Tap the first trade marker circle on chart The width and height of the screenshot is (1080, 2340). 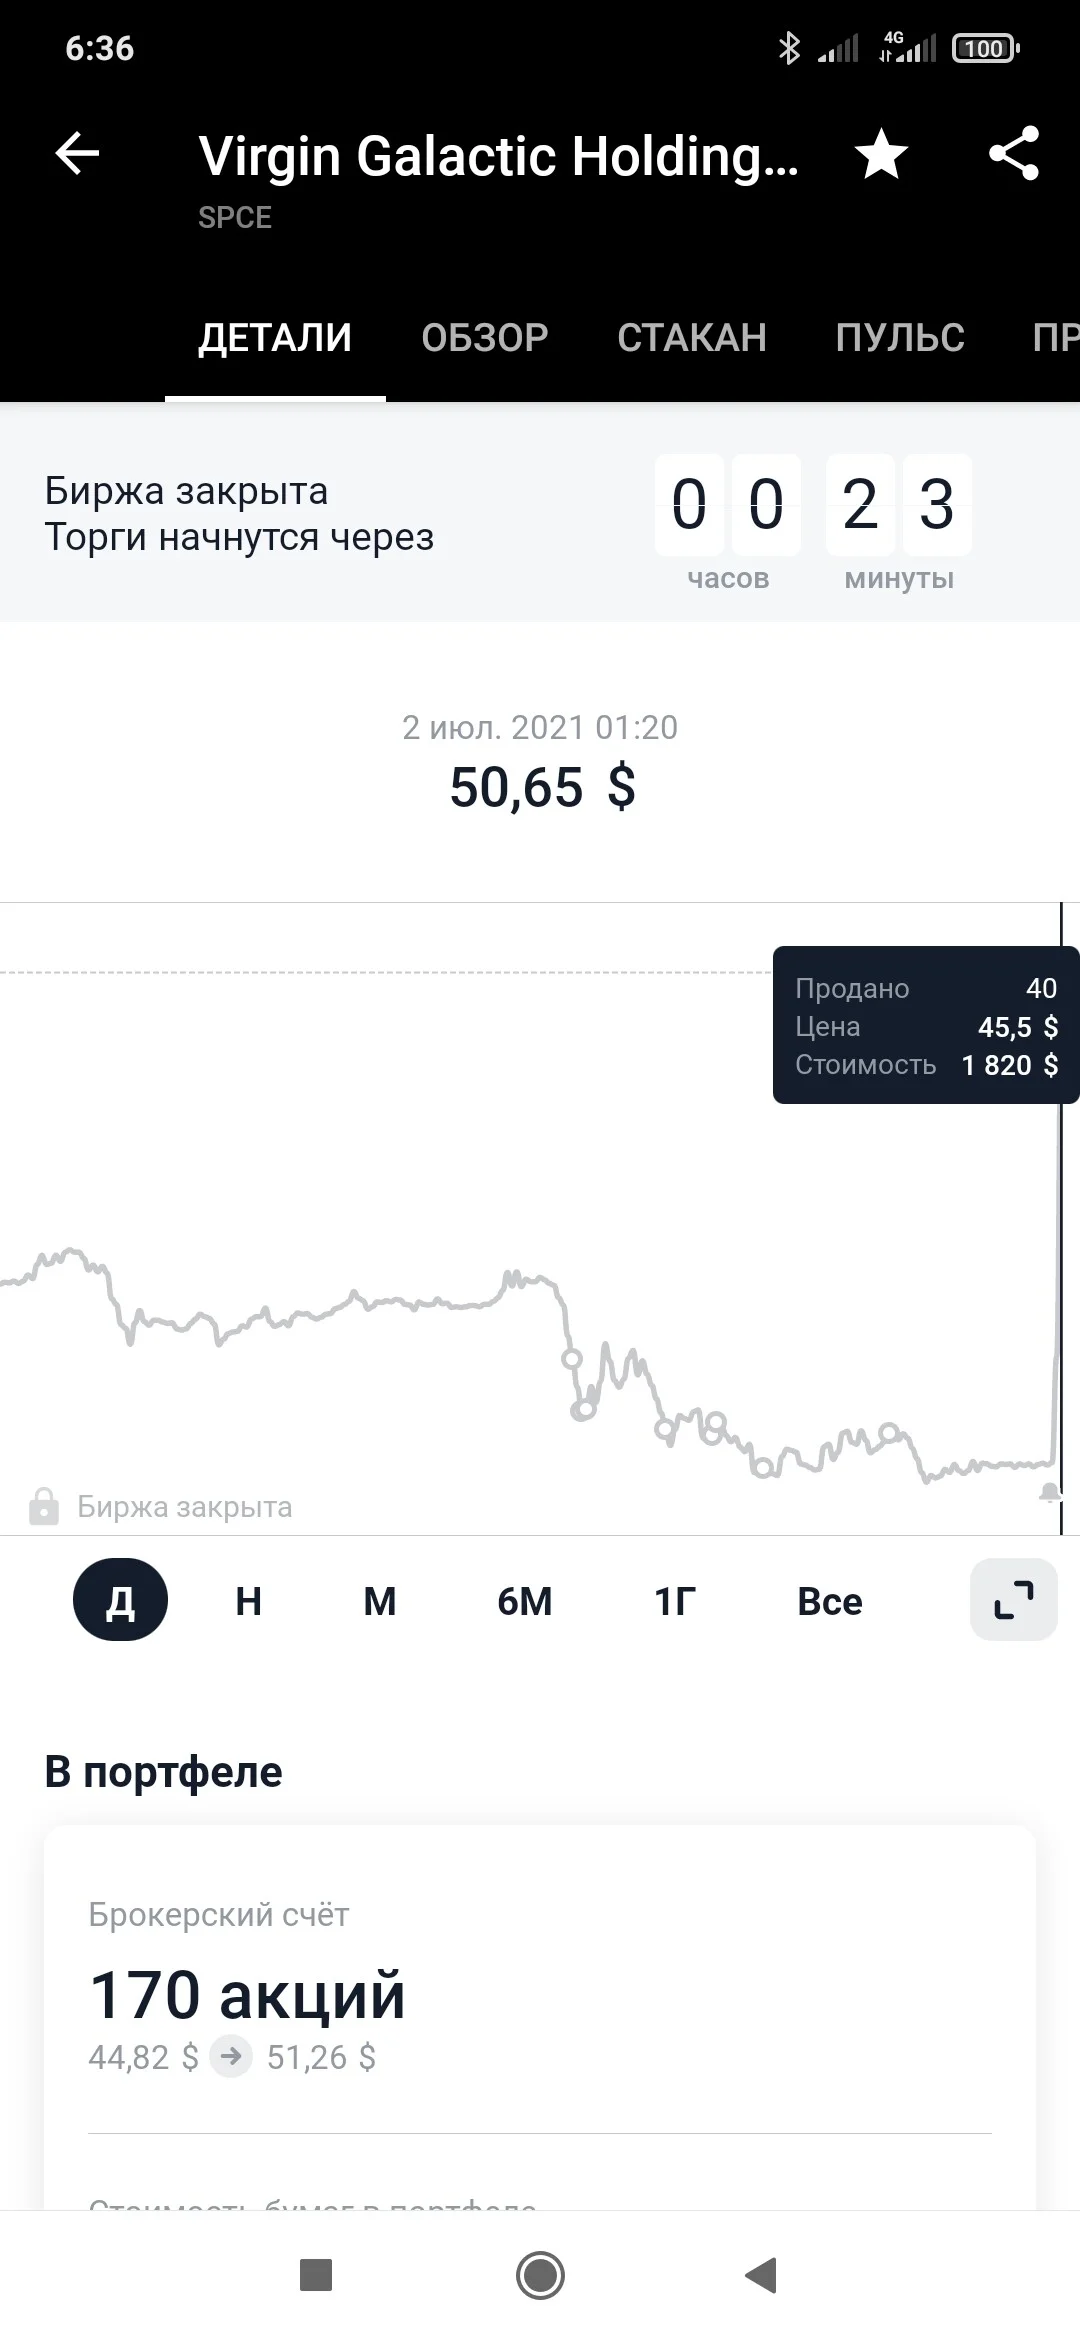click(x=572, y=1358)
